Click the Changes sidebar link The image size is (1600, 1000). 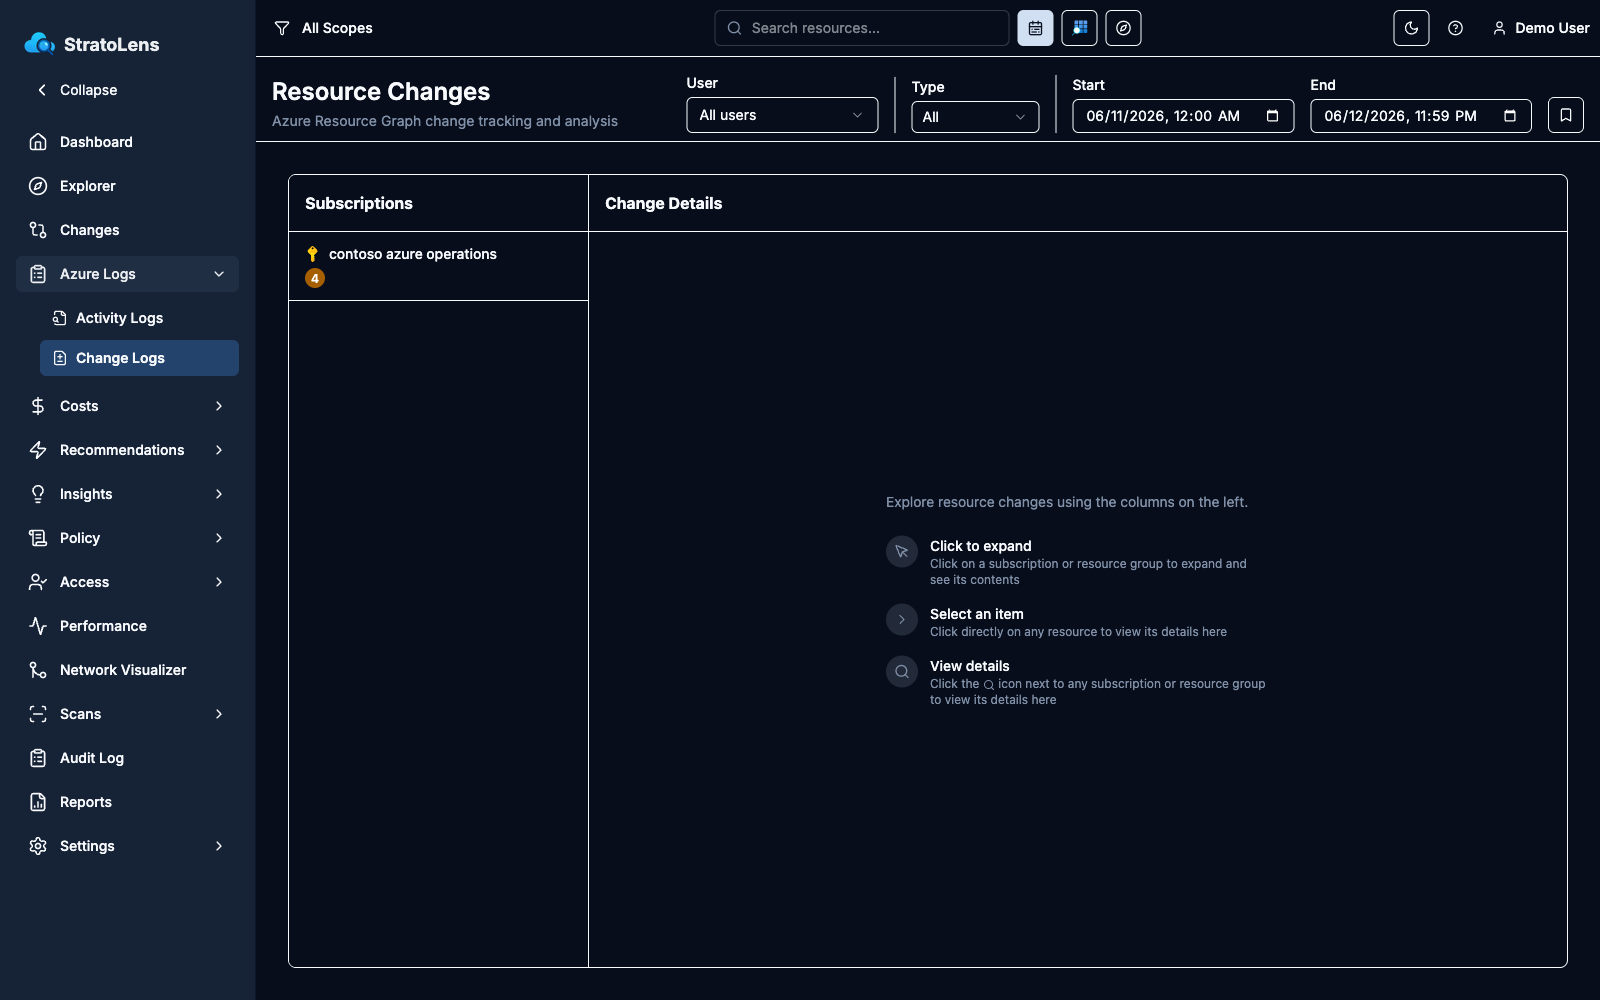click(127, 230)
